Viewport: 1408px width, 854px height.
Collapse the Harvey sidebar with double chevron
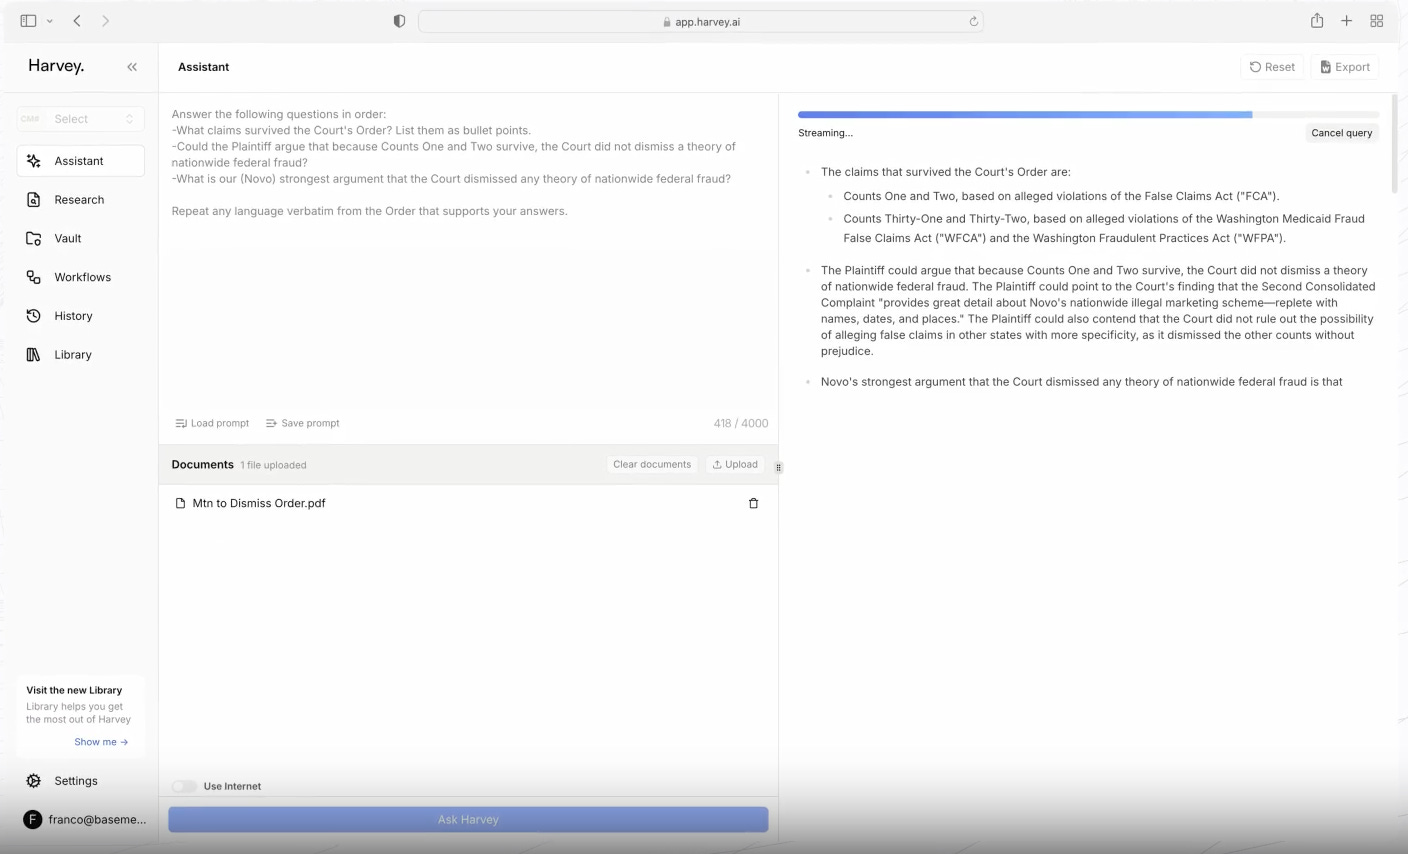(132, 67)
